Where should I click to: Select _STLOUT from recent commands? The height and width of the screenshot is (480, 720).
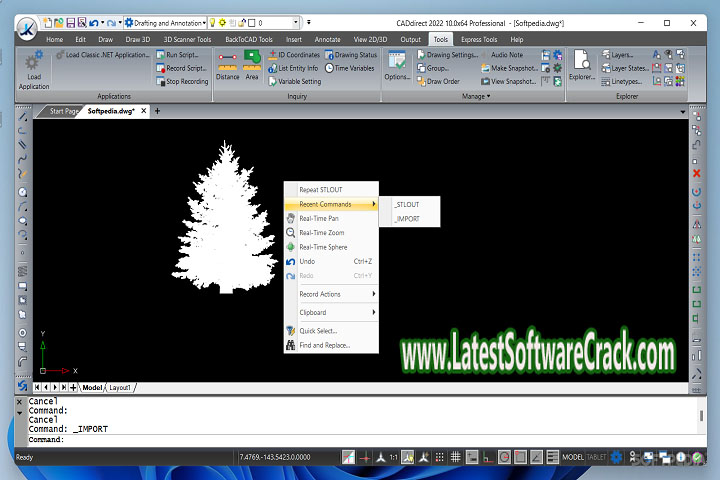coord(407,204)
